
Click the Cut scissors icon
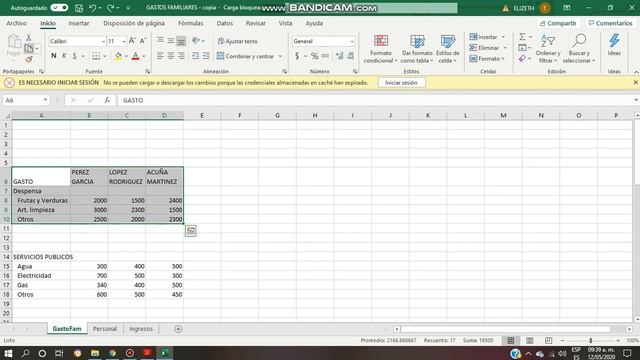(29, 38)
